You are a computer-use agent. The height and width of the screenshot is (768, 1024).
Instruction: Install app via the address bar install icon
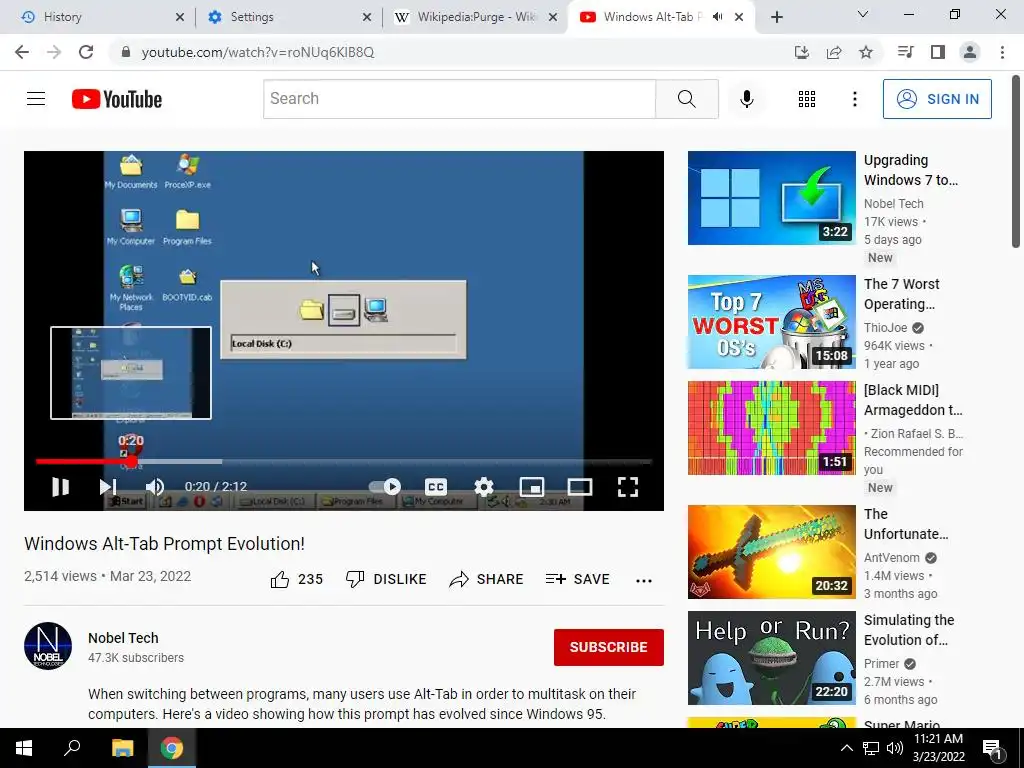click(802, 52)
